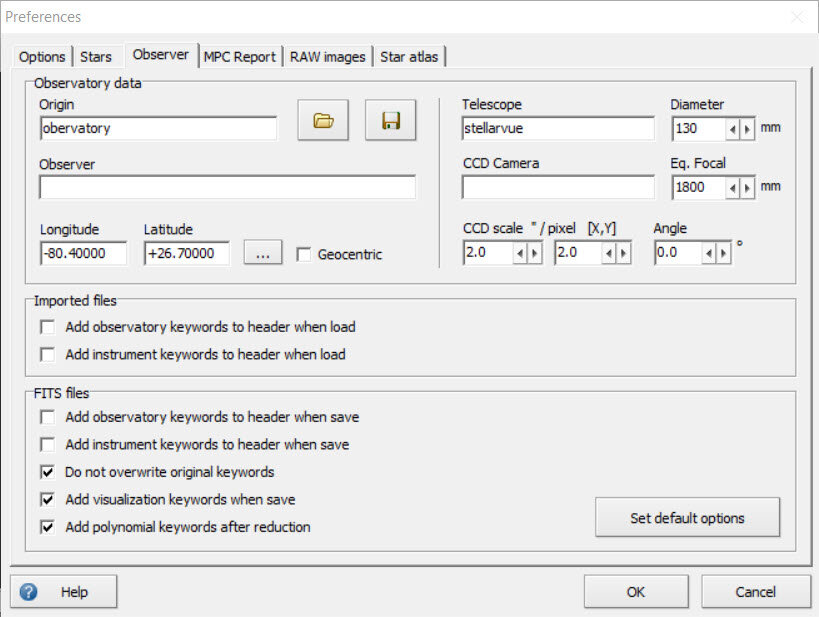Switch to the Stars tab
The width and height of the screenshot is (819, 617).
click(96, 56)
